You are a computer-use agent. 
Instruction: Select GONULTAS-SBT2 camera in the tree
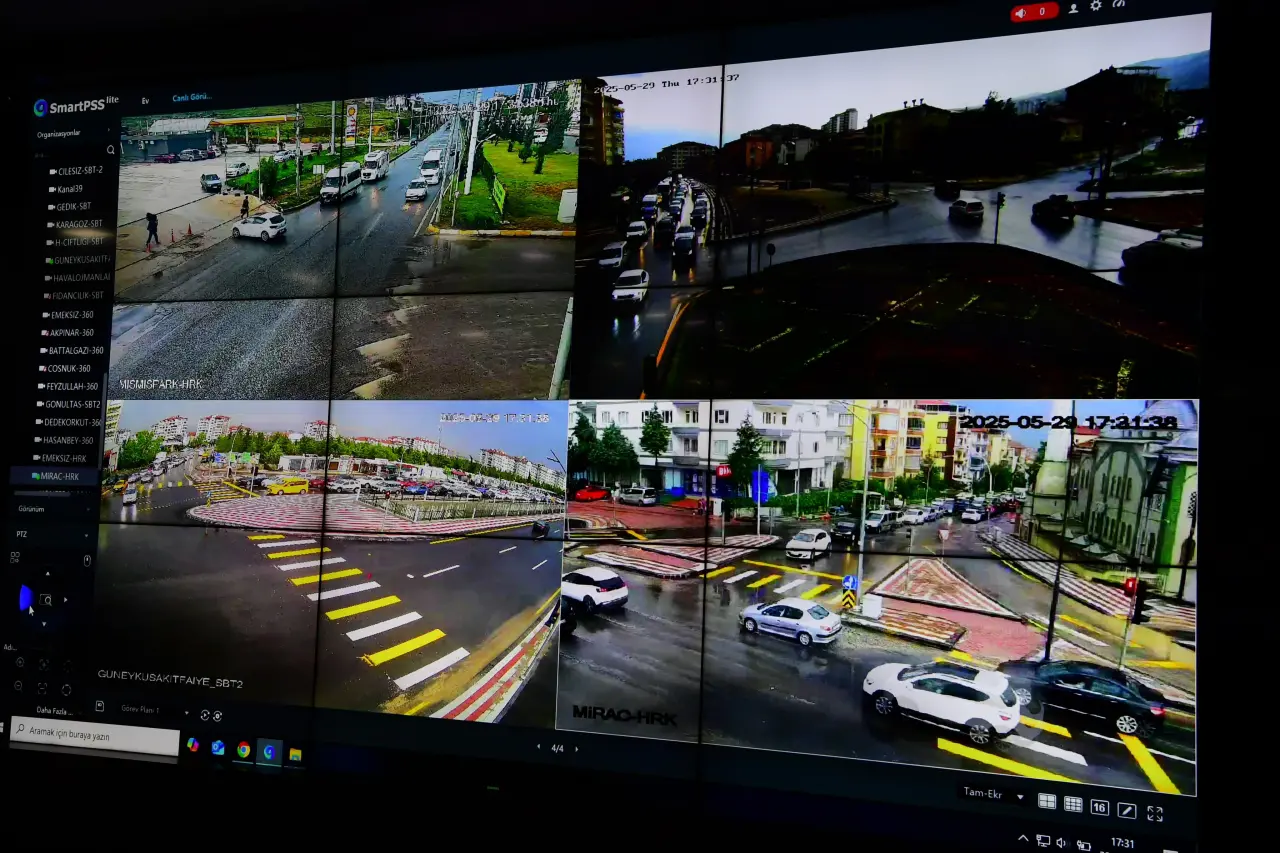click(x=70, y=405)
